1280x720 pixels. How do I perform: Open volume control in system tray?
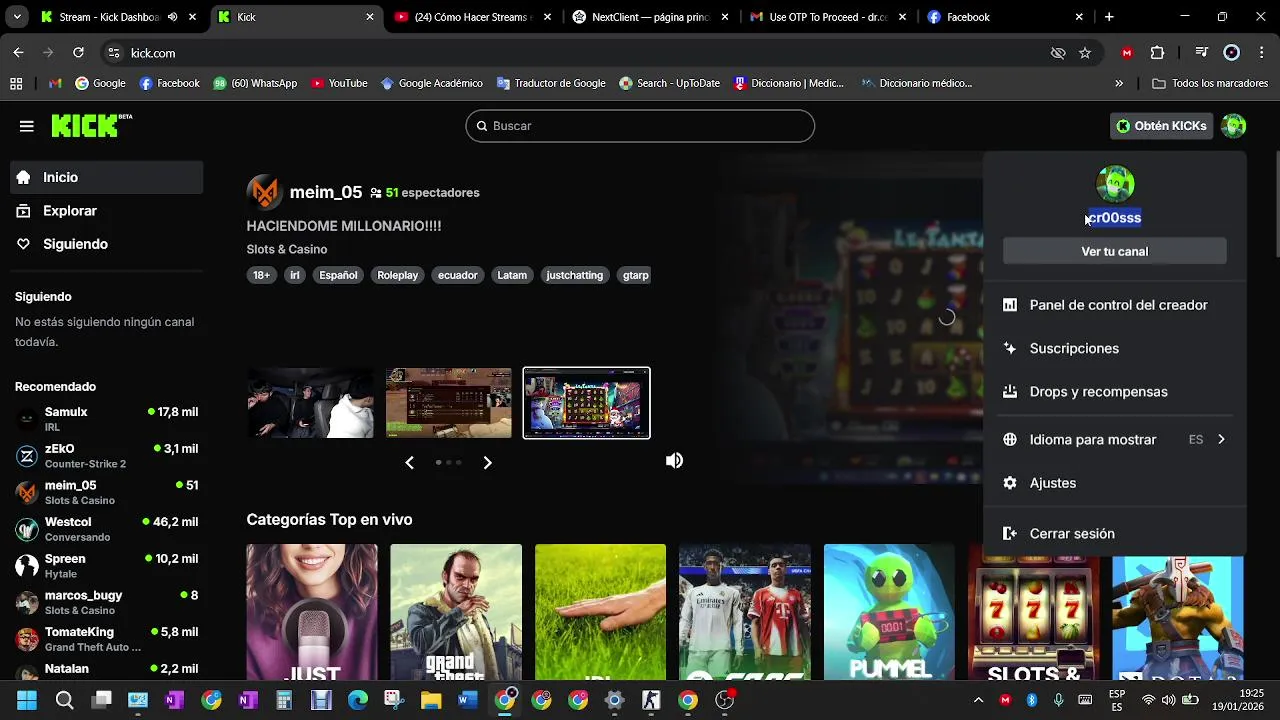pos(1168,700)
